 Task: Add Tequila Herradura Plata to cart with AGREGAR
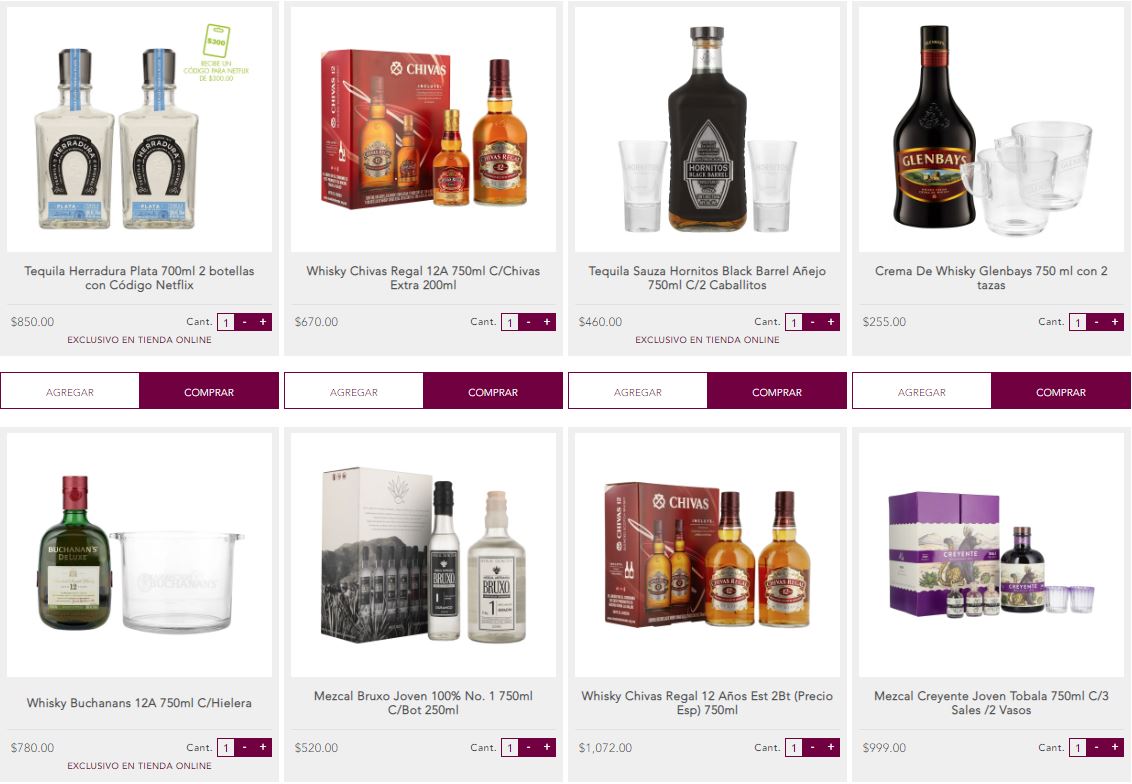(70, 392)
